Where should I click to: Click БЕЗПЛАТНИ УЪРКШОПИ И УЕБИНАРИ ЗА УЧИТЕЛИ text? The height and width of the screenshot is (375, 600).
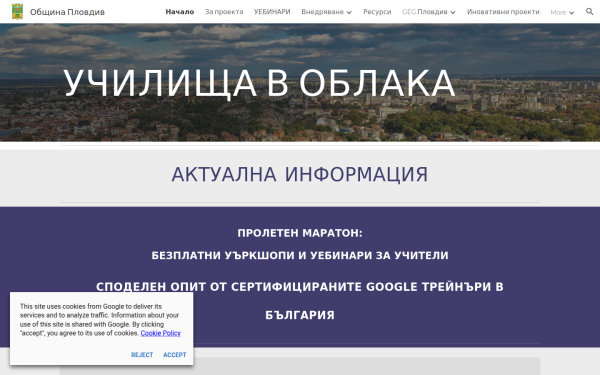click(300, 255)
